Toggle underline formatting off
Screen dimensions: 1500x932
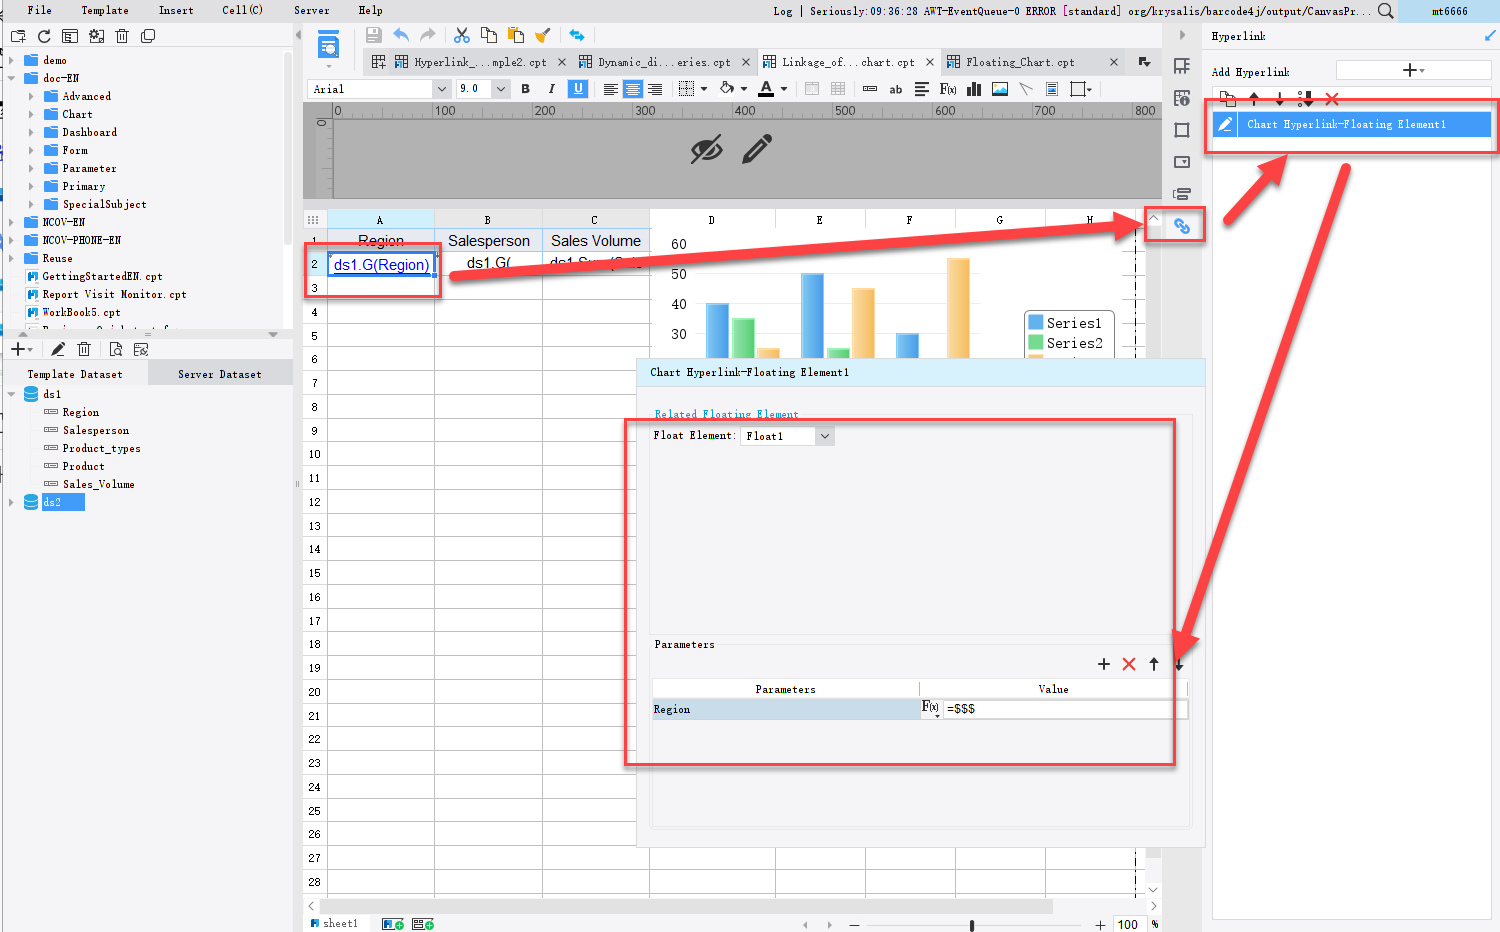click(x=578, y=89)
